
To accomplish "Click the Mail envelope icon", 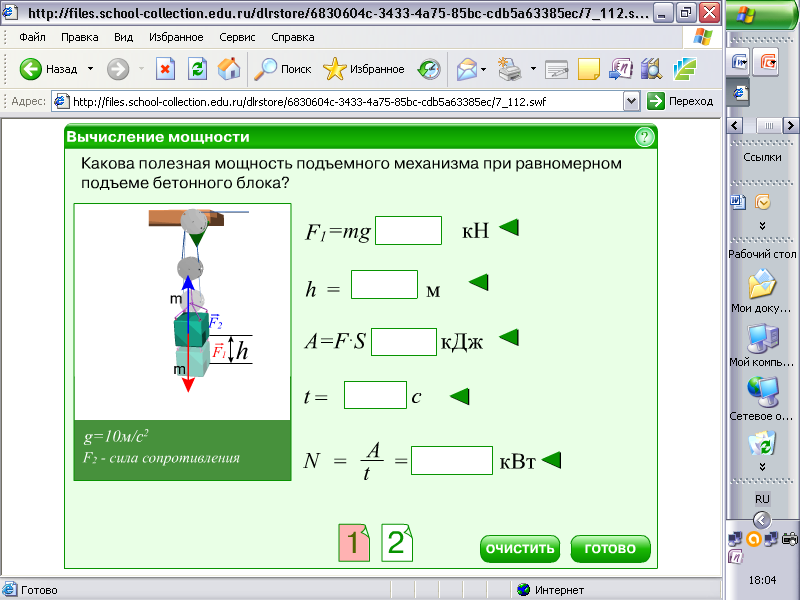I will pos(467,69).
